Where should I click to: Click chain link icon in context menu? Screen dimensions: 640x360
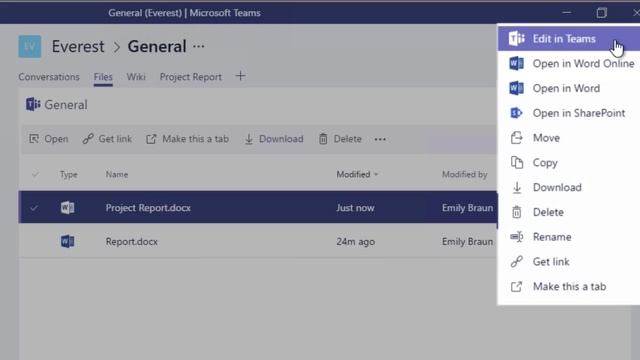pyautogui.click(x=517, y=262)
